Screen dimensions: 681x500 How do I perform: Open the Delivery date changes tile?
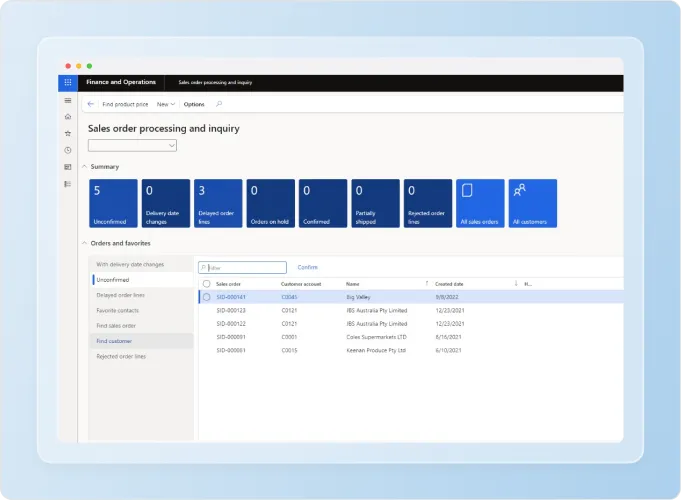166,203
